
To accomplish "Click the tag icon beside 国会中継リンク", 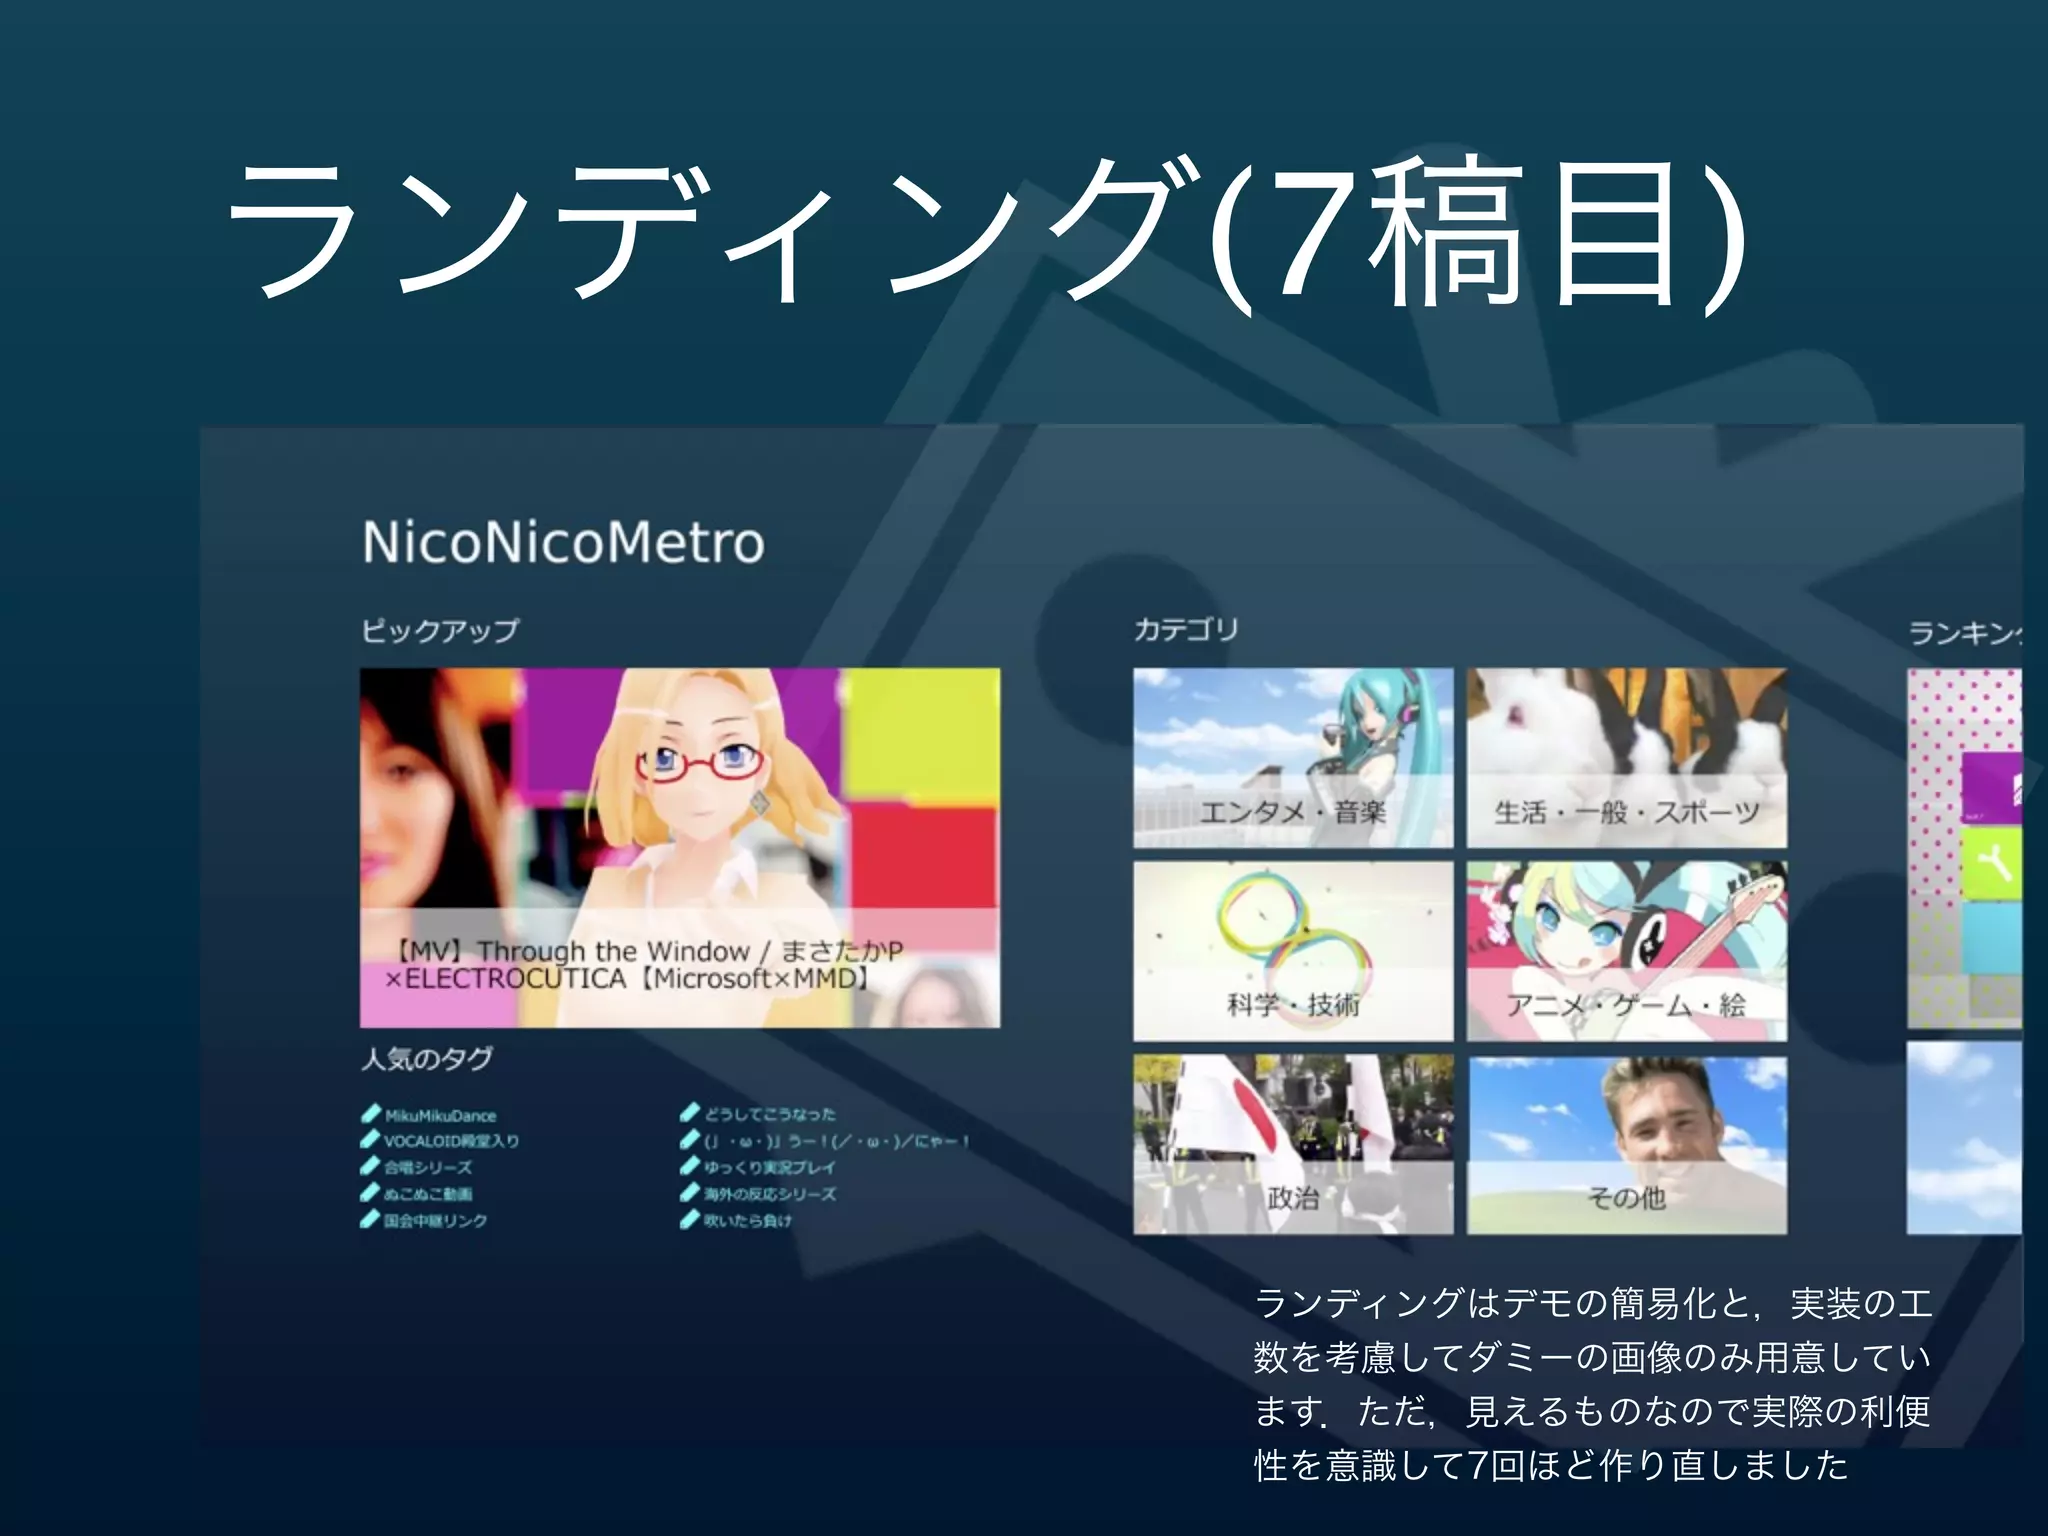I will tap(371, 1219).
